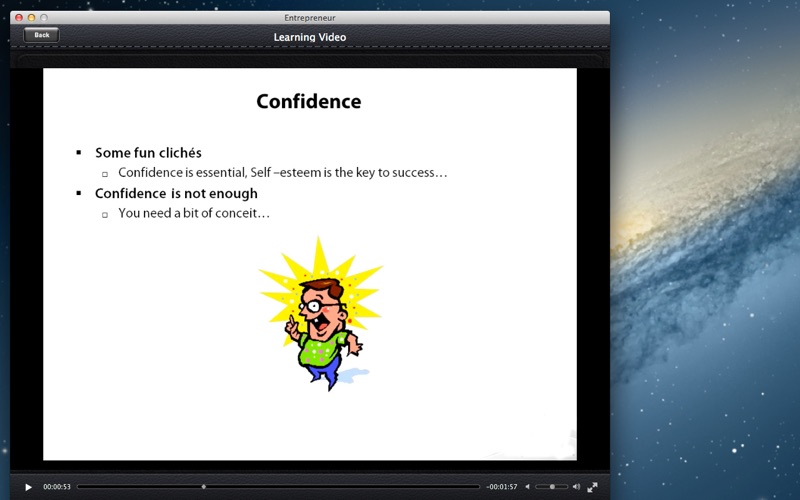
Task: Go back using the Back button
Action: (41, 35)
